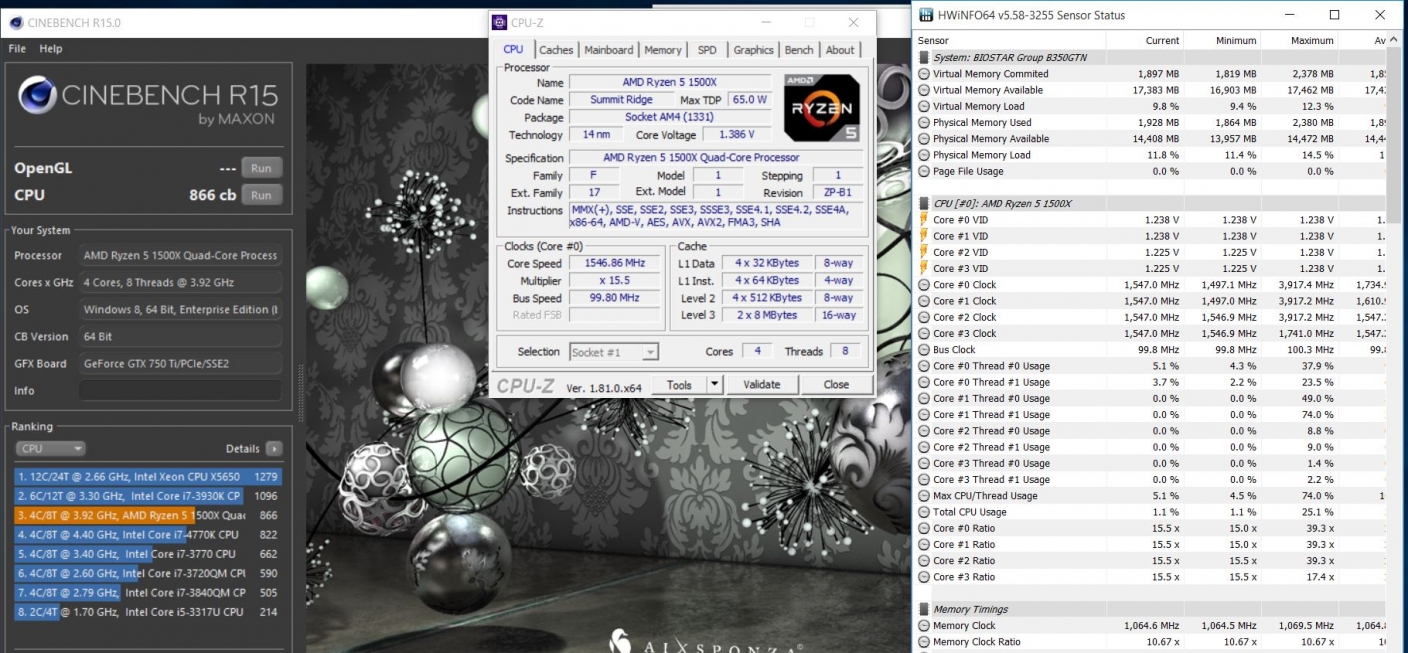
Task: Select the Intel Core i7-4770K ranking row
Action: [x=148, y=534]
